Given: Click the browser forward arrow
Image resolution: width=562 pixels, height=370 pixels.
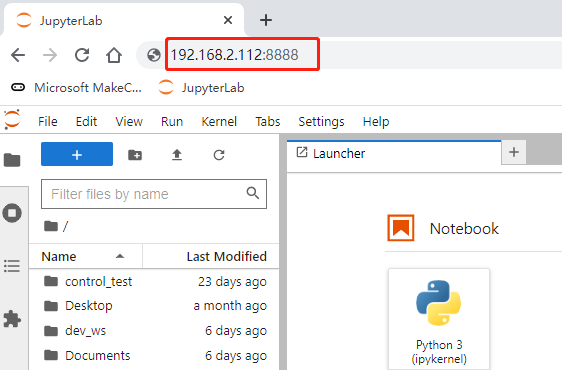Looking at the screenshot, I should point(50,55).
